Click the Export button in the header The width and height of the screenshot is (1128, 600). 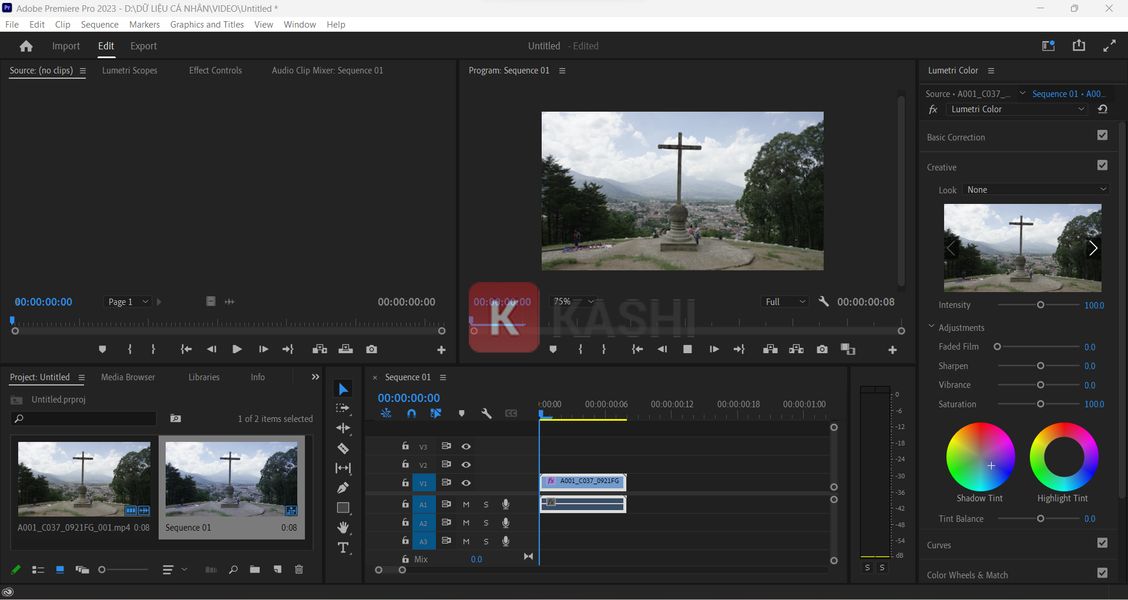point(143,45)
